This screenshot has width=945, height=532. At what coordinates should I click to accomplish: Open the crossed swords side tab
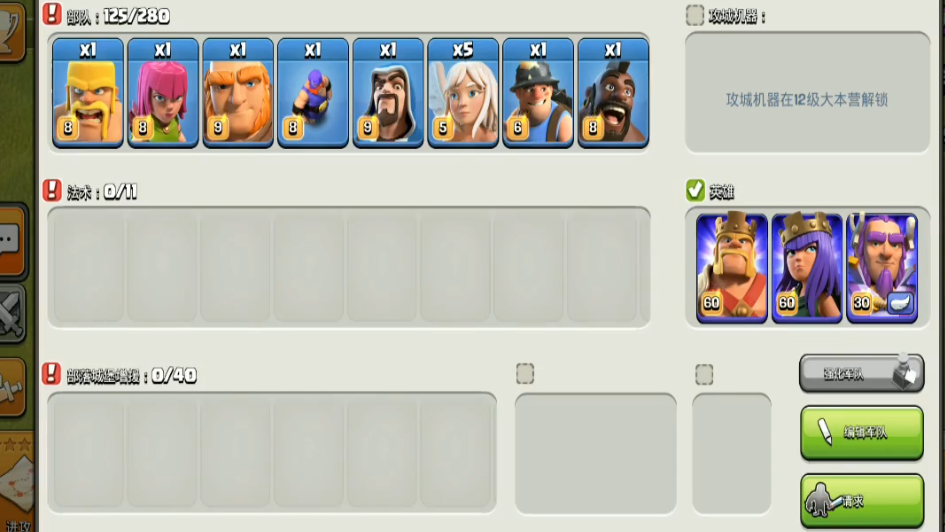tap(12, 313)
